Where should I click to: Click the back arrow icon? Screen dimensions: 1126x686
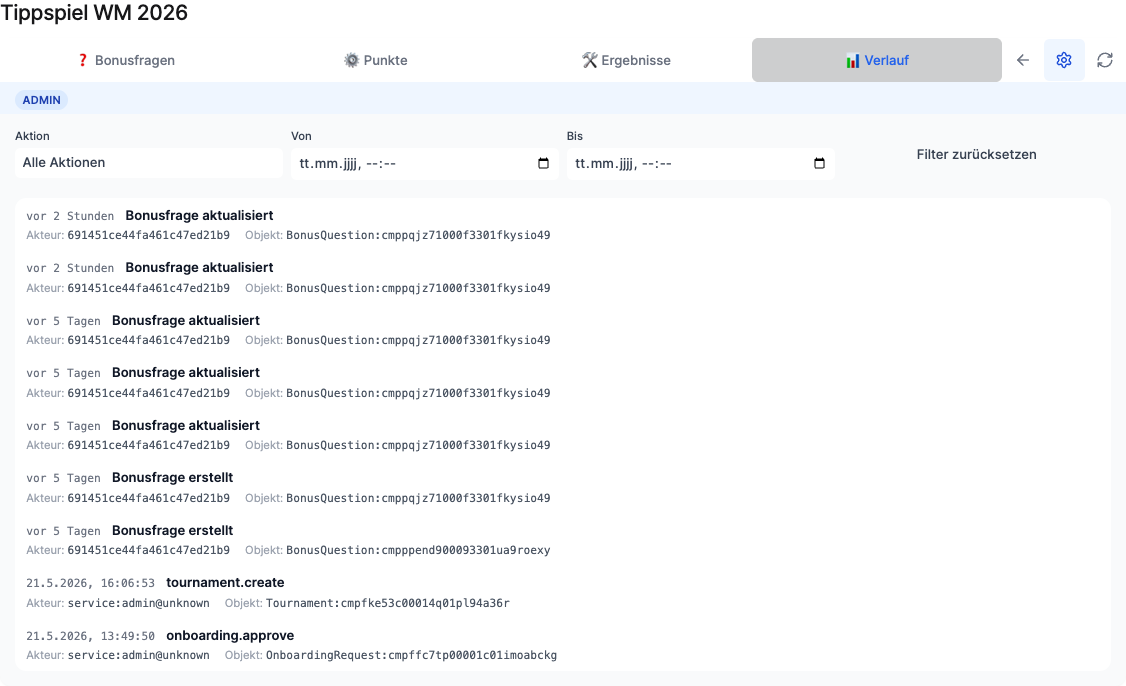coord(1023,60)
